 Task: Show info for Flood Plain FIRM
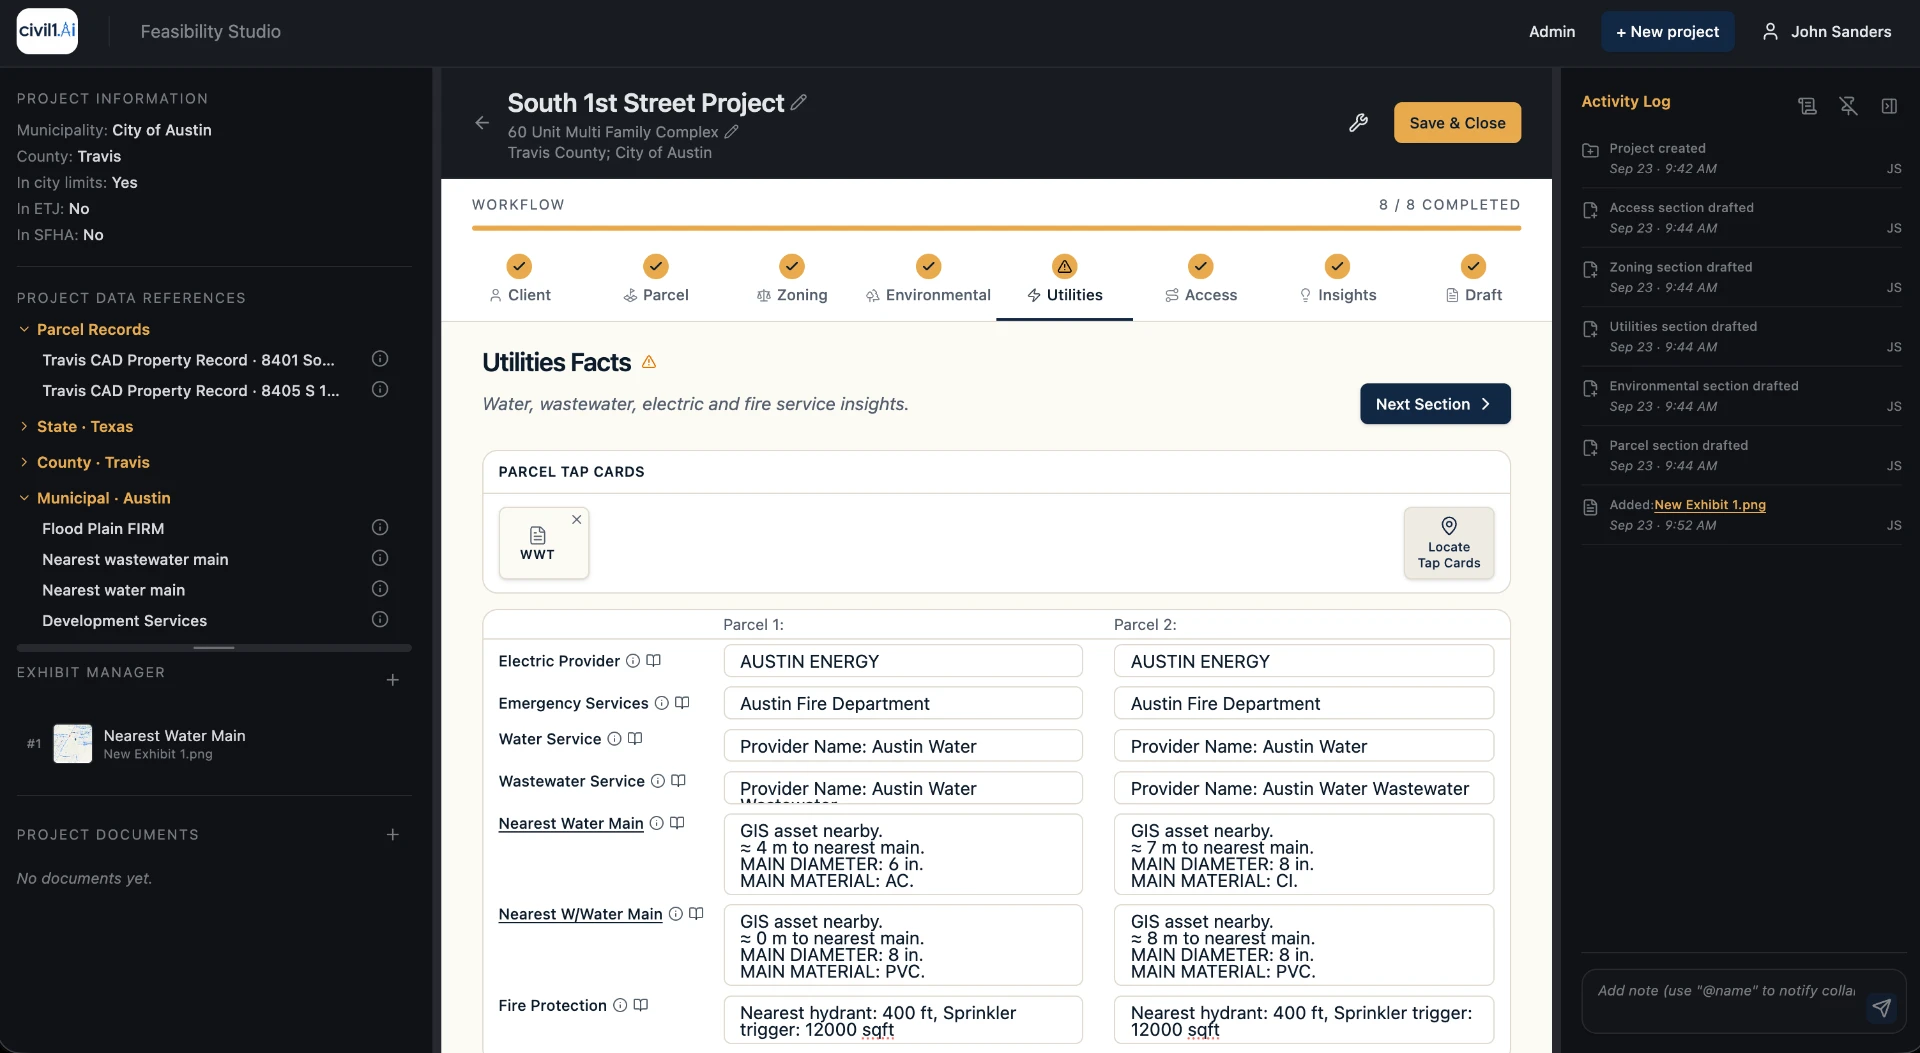tap(380, 527)
